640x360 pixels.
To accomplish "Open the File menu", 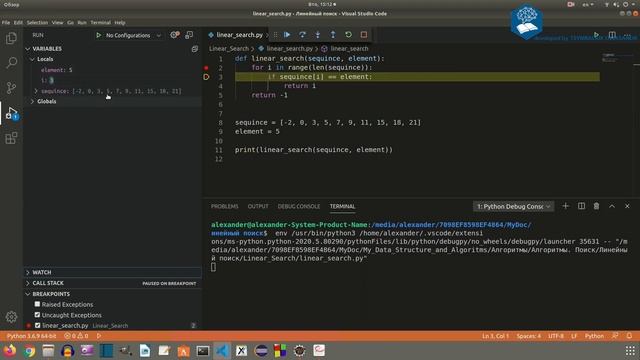I will click(x=6, y=23).
